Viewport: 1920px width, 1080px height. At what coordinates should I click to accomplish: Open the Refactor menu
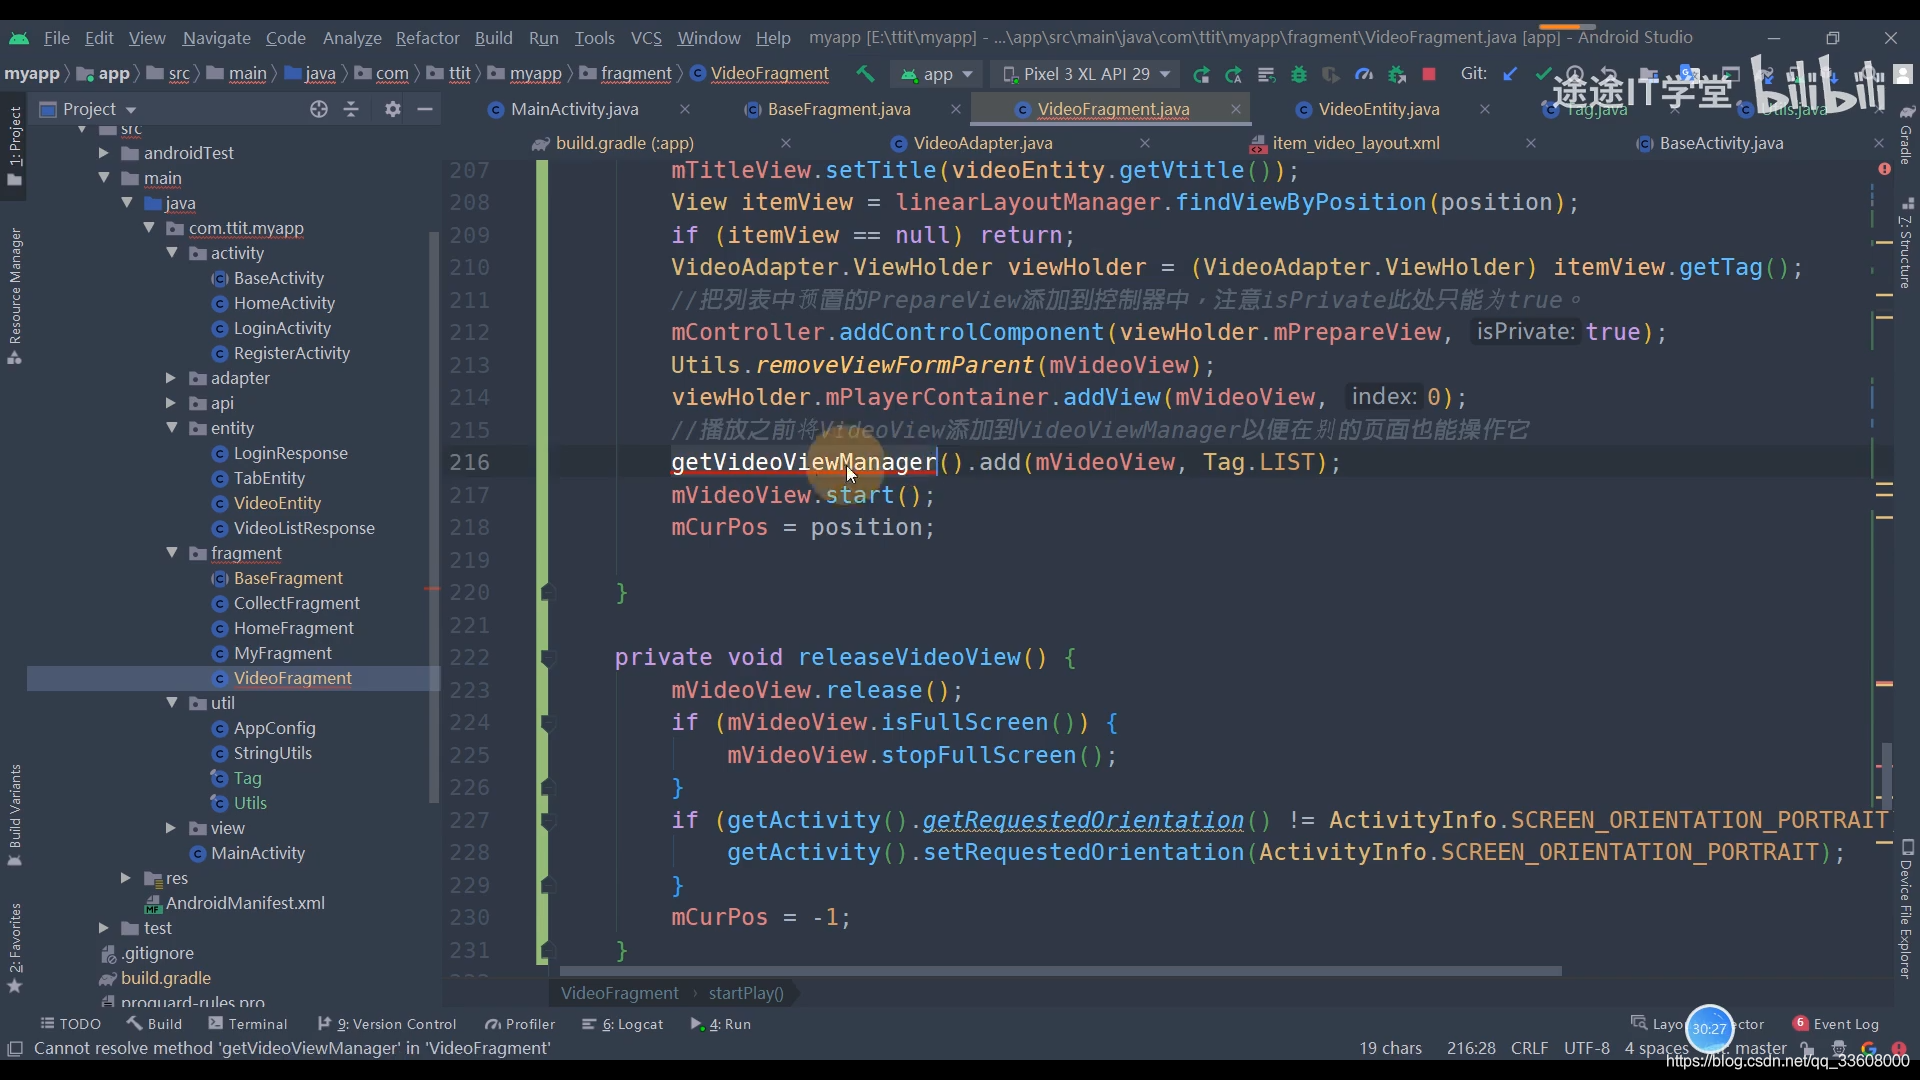(427, 38)
